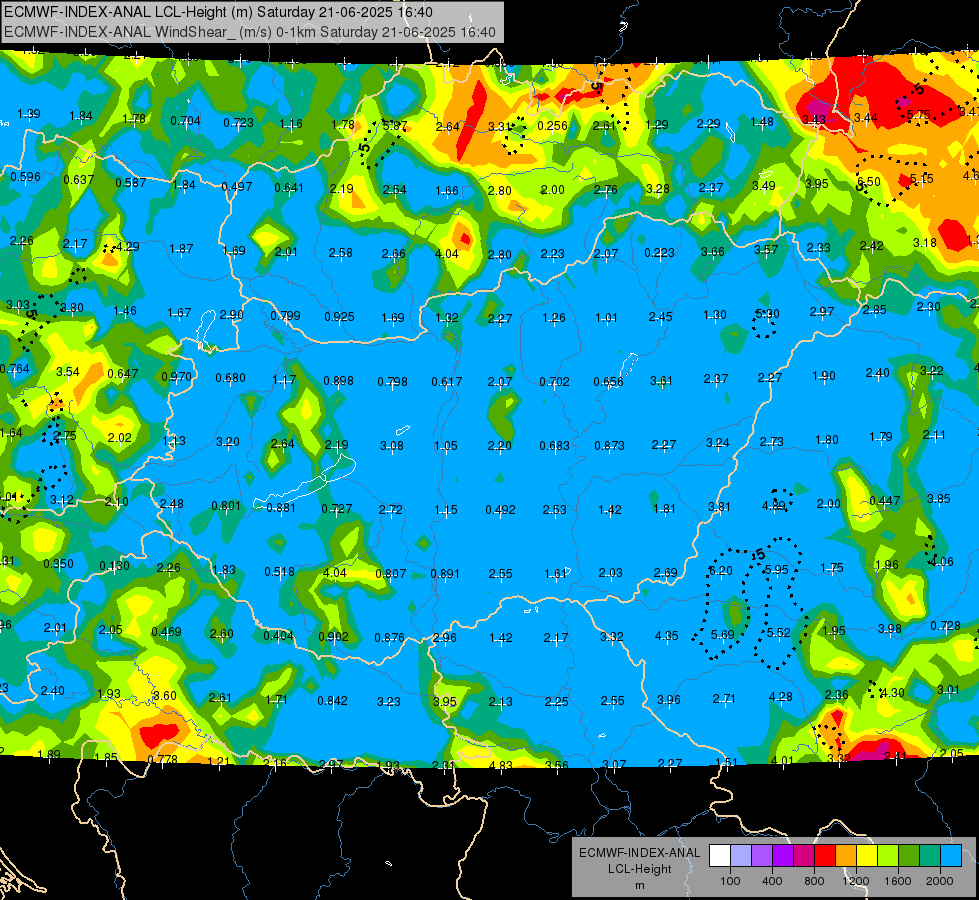This screenshot has width=979, height=900.
Task: Click the white legend swatch
Action: click(720, 855)
